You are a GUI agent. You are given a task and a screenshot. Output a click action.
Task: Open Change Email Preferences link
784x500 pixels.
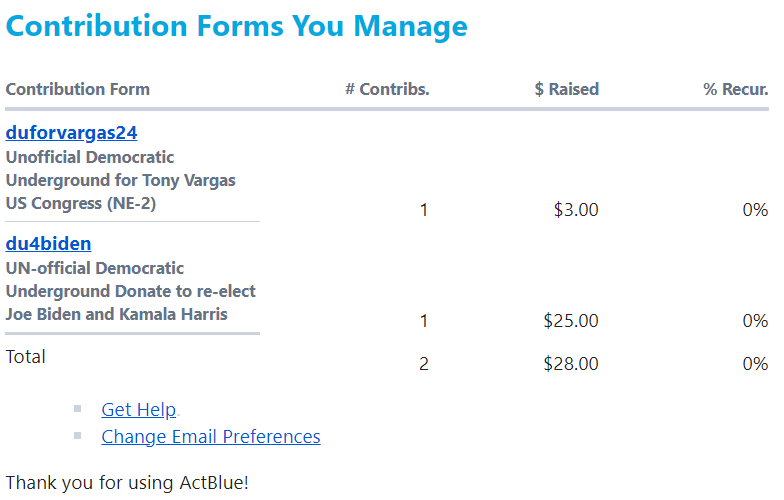[211, 436]
